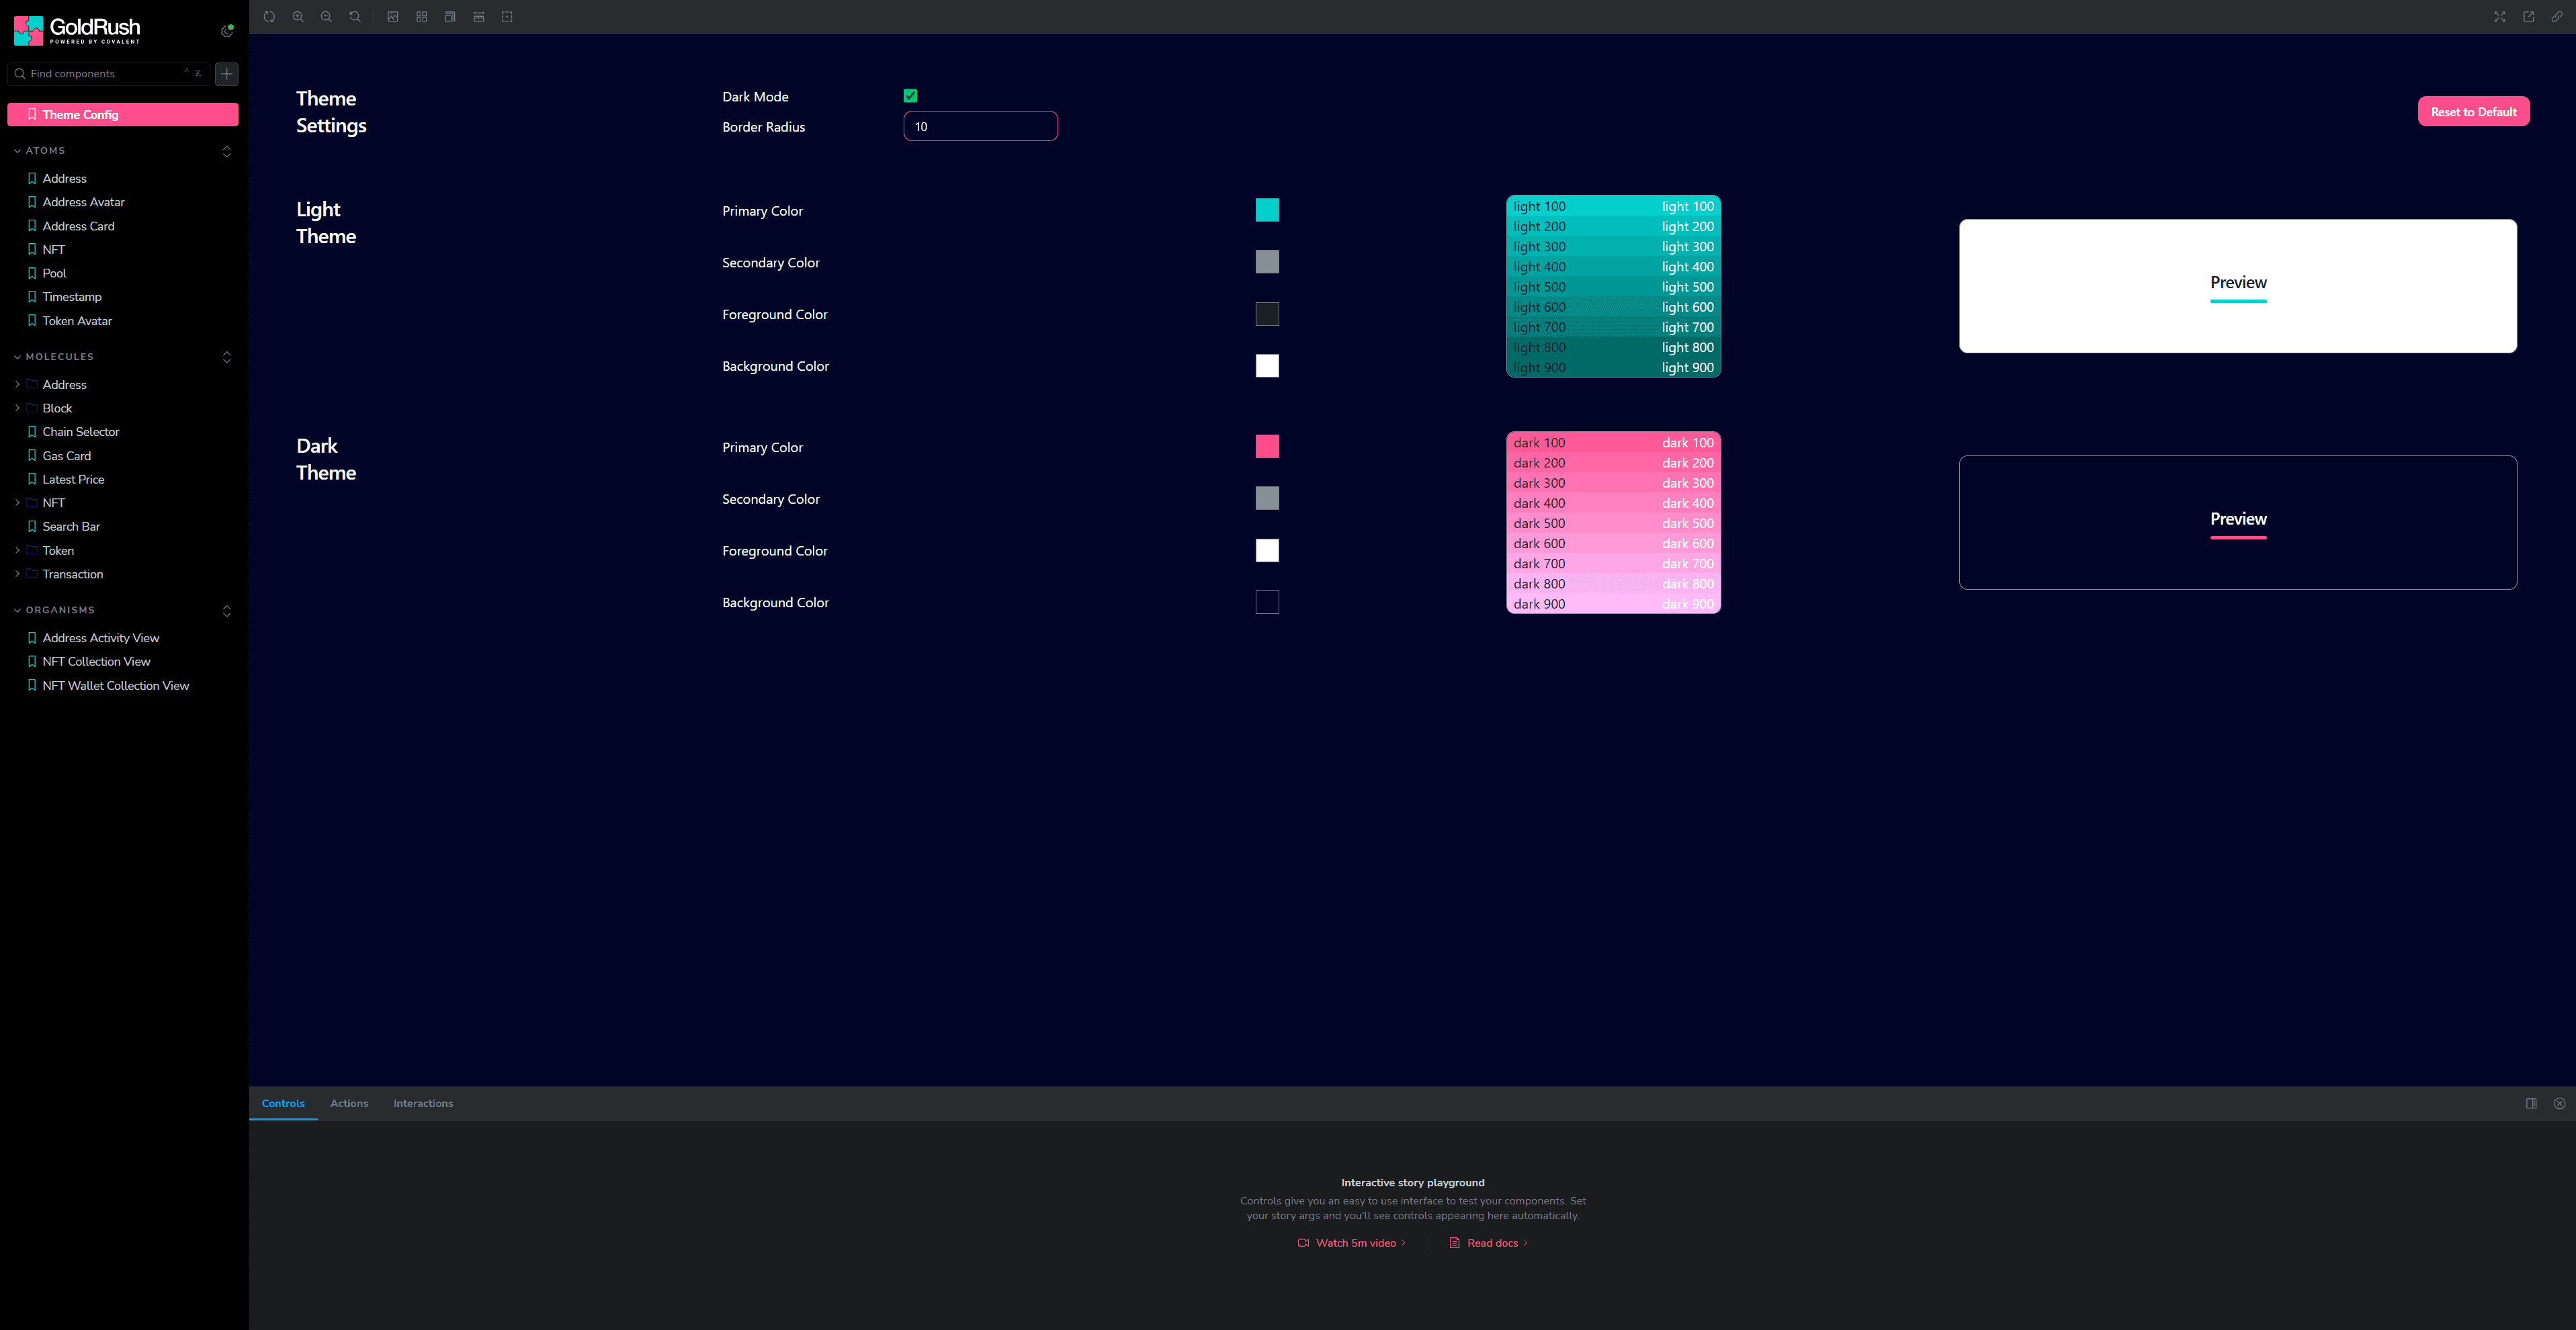The width and height of the screenshot is (2576, 1330).
Task: Click the Reset to Default button
Action: (x=2473, y=112)
